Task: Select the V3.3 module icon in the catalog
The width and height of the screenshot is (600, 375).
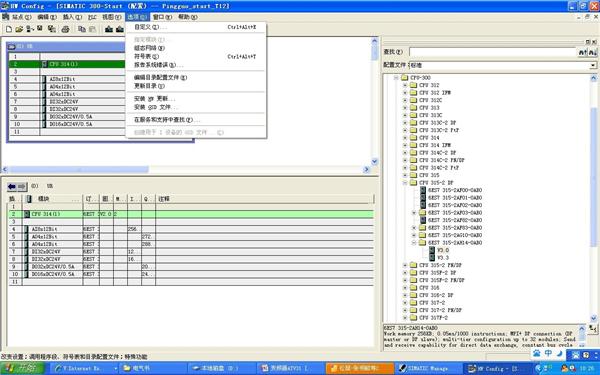Action: [432, 258]
